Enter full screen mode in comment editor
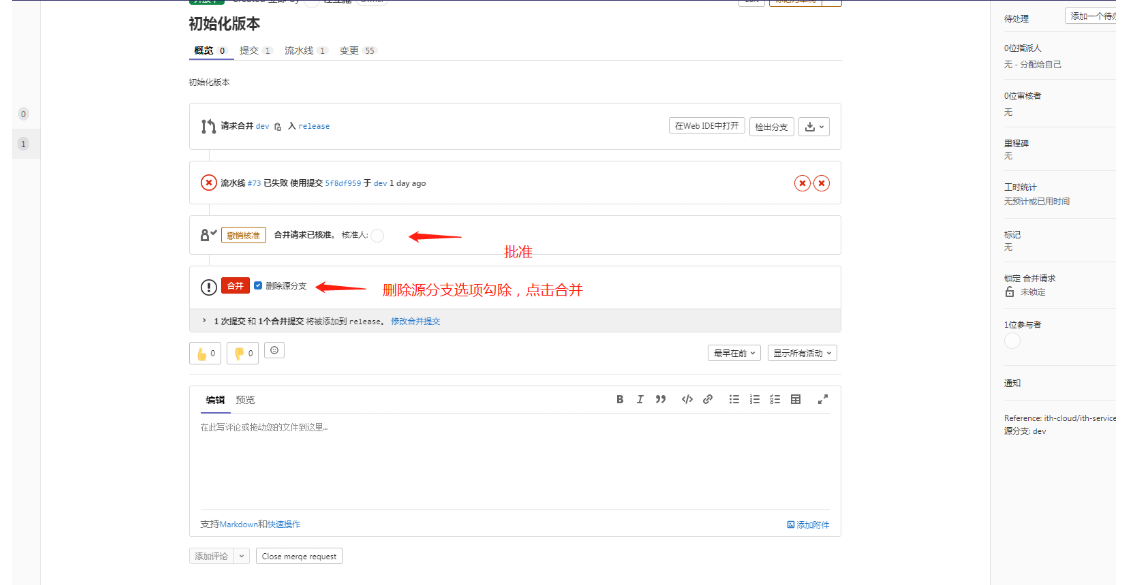The width and height of the screenshot is (1127, 585). tap(823, 399)
